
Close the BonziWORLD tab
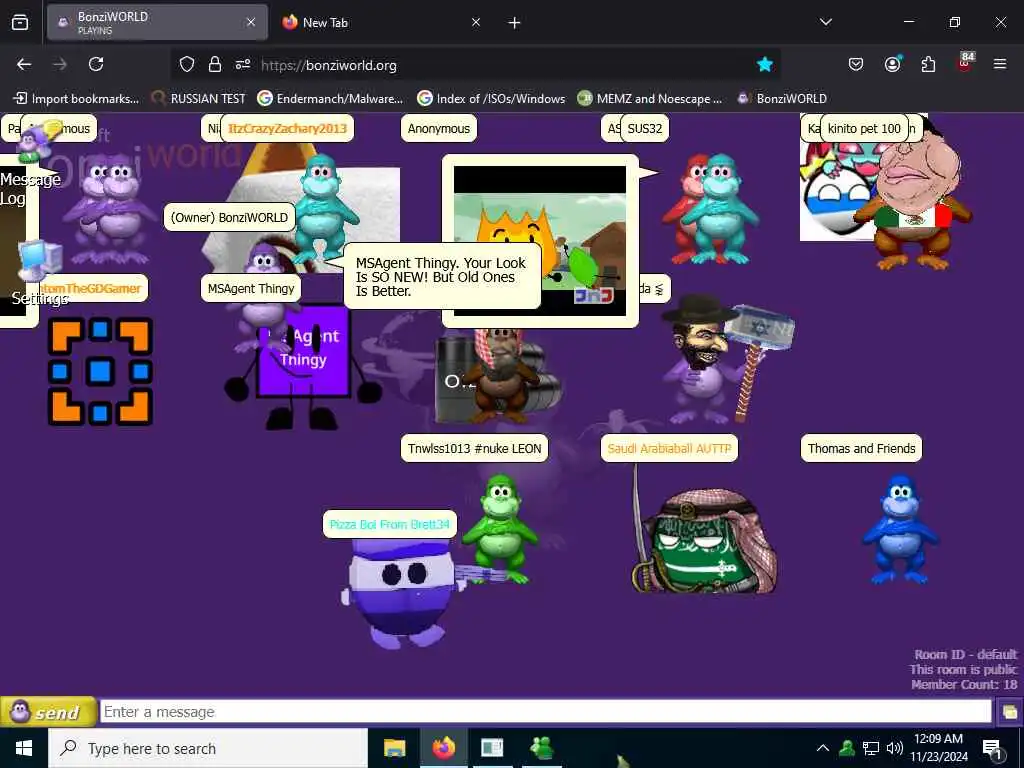[251, 23]
